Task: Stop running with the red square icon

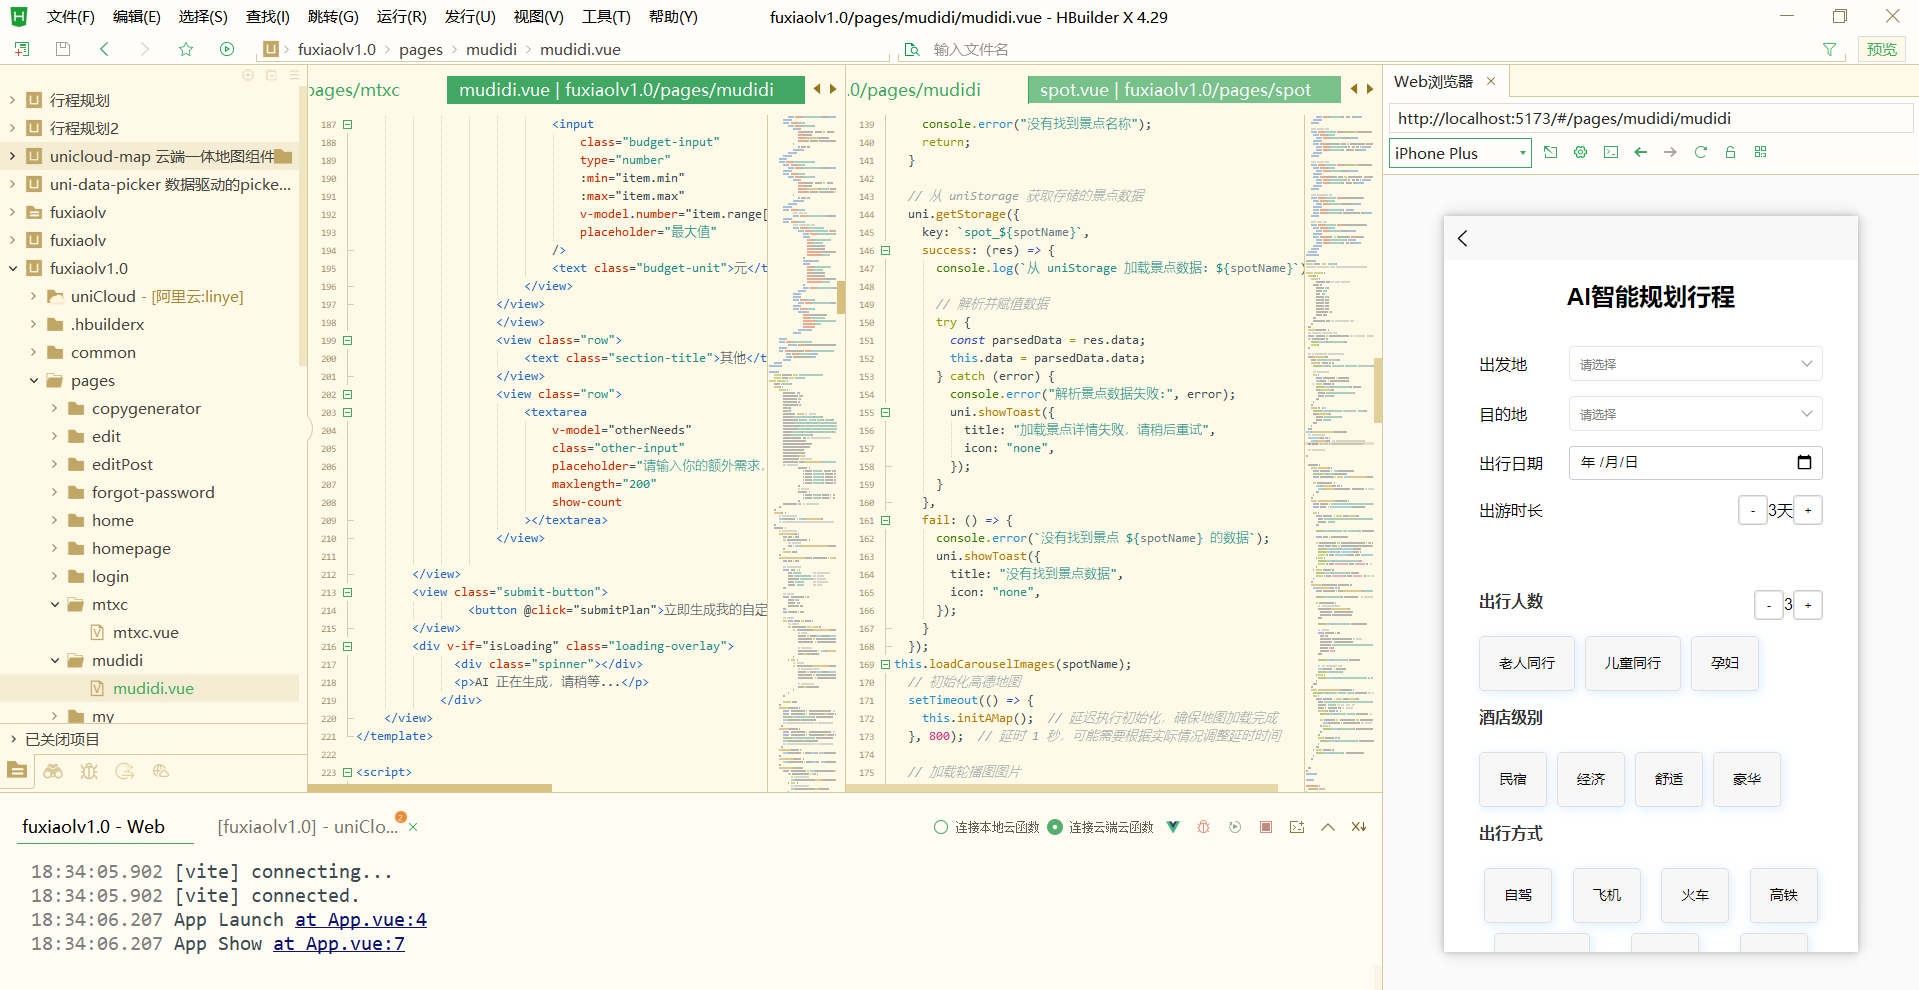Action: pos(1266,827)
